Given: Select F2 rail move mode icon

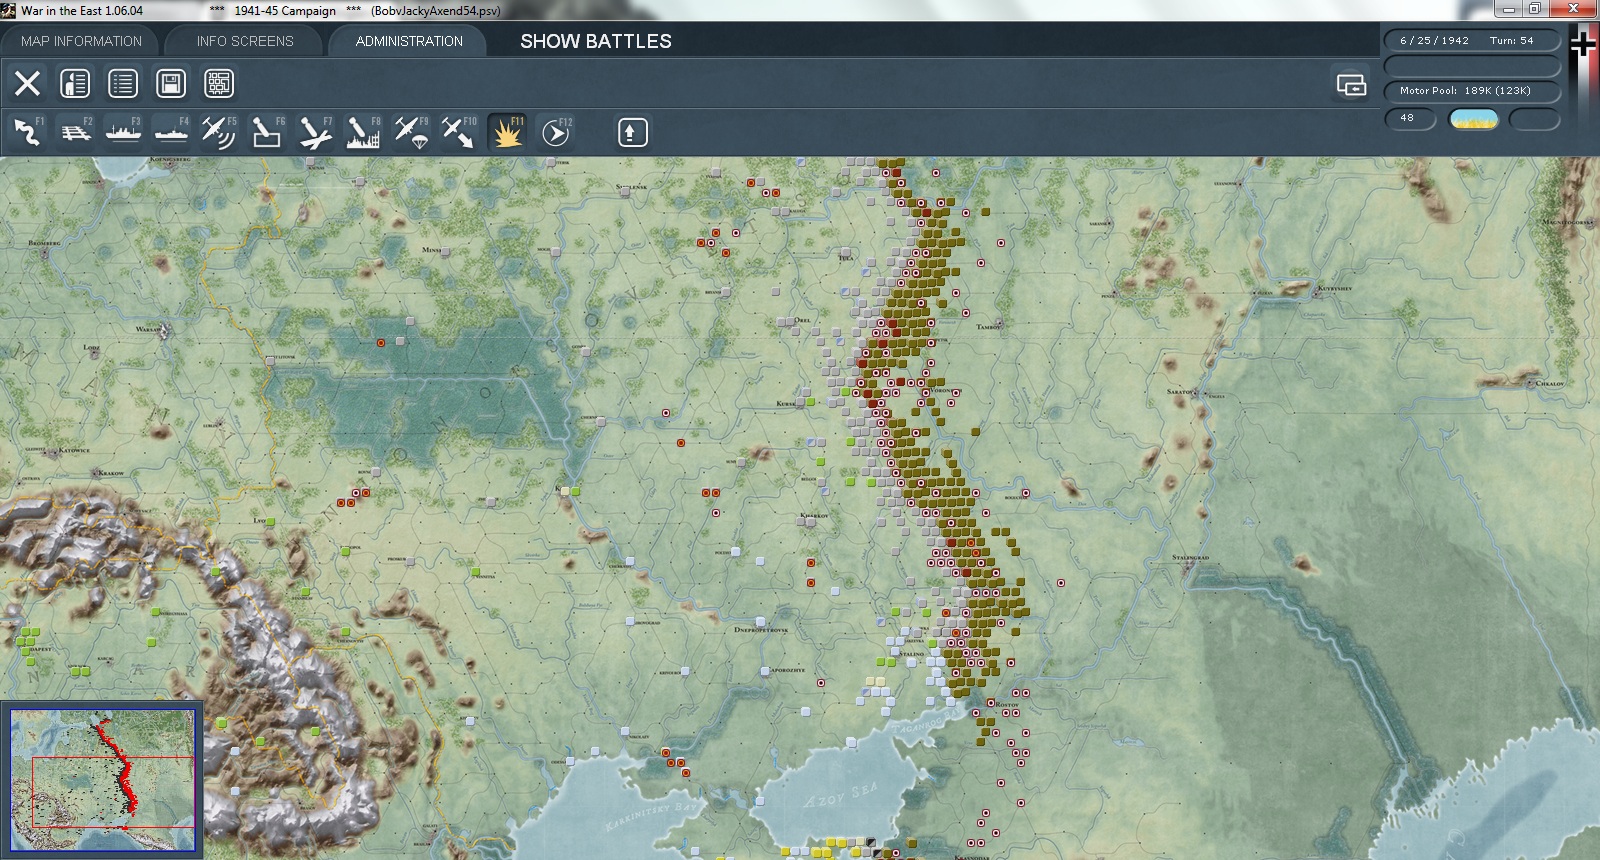Looking at the screenshot, I should 75,132.
